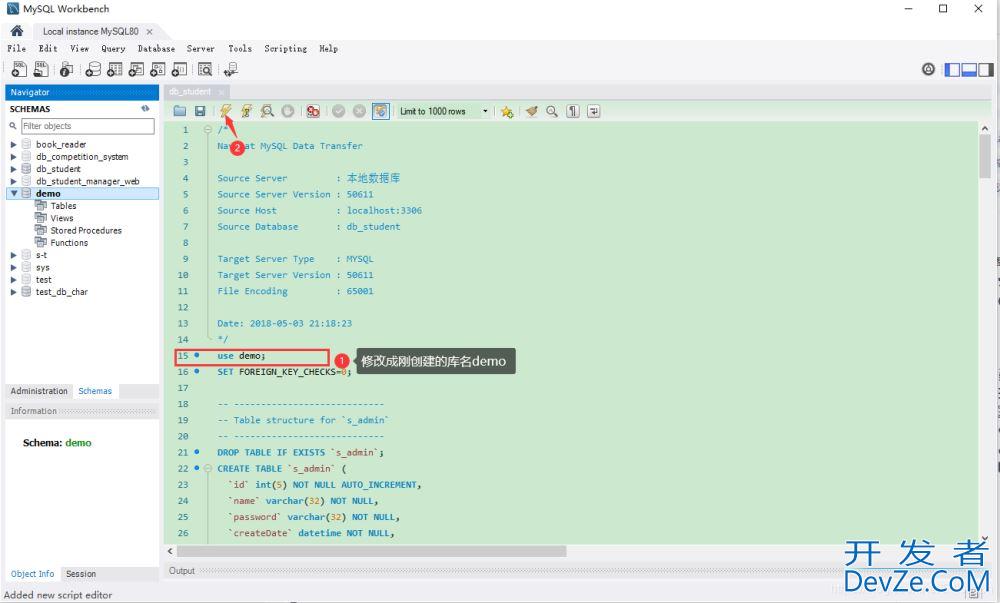Open Workbench preferences gear icon

coord(929,69)
